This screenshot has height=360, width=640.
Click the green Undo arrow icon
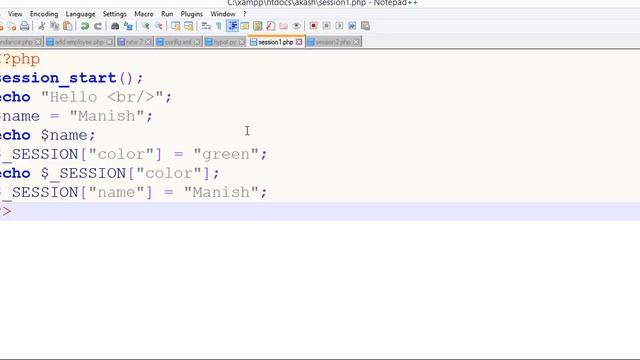click(x=84, y=26)
